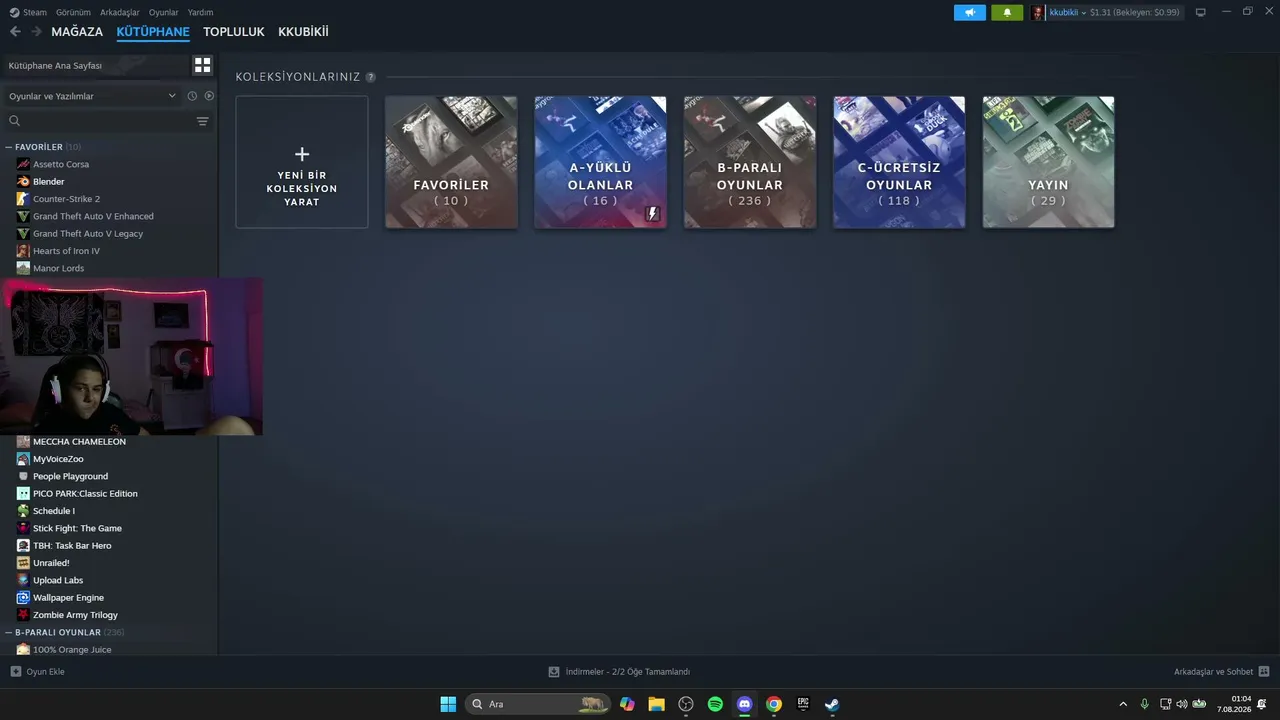Click the wallet balance $1.31
Viewport: 1280px width, 720px height.
(x=1135, y=12)
